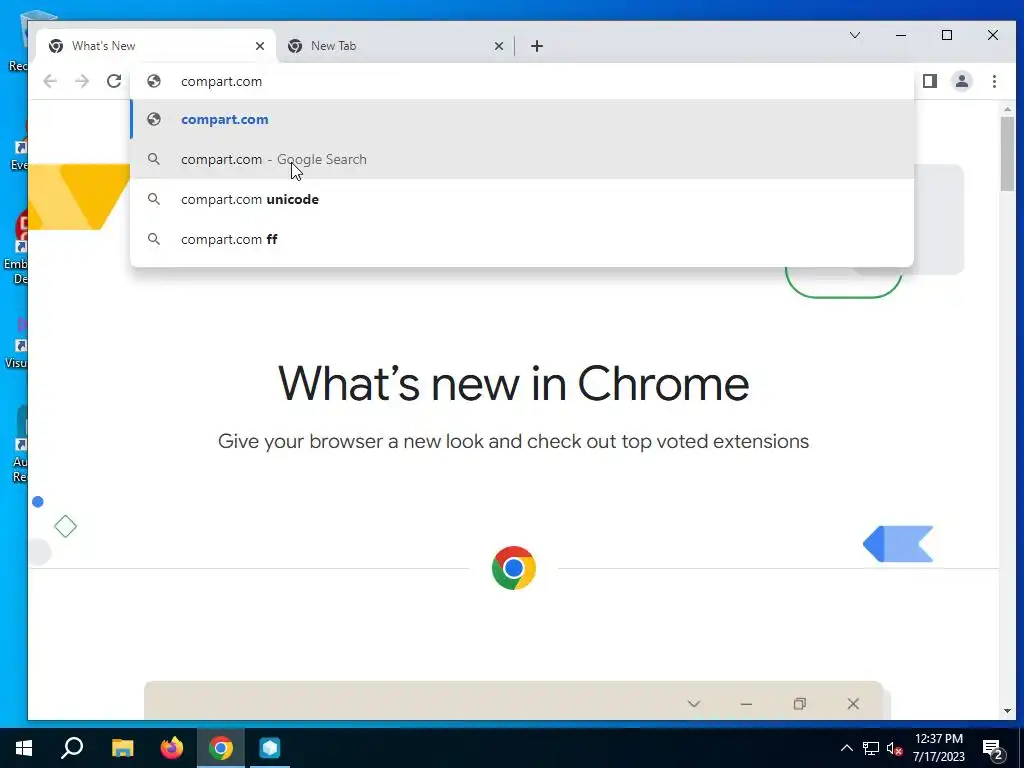Open Windows taskbar search

coord(72,748)
